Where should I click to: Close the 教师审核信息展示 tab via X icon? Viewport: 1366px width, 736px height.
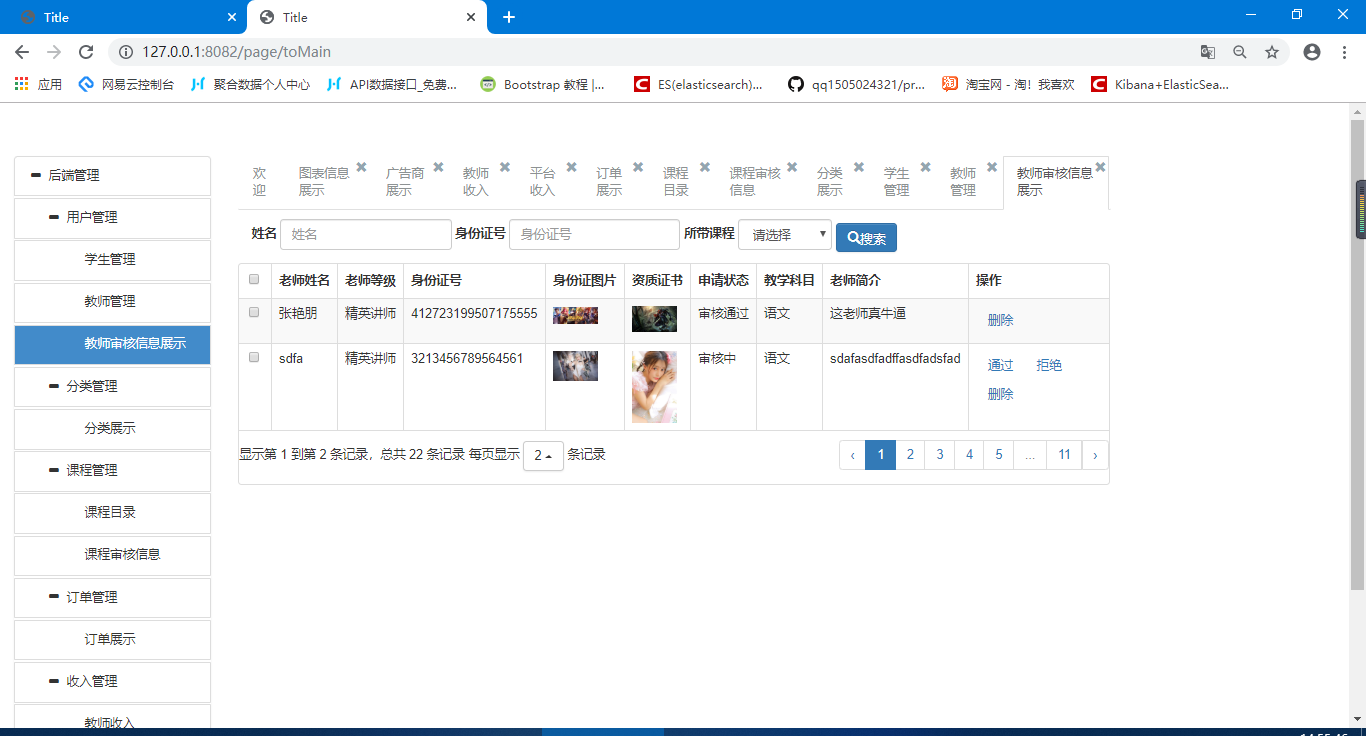[1100, 167]
